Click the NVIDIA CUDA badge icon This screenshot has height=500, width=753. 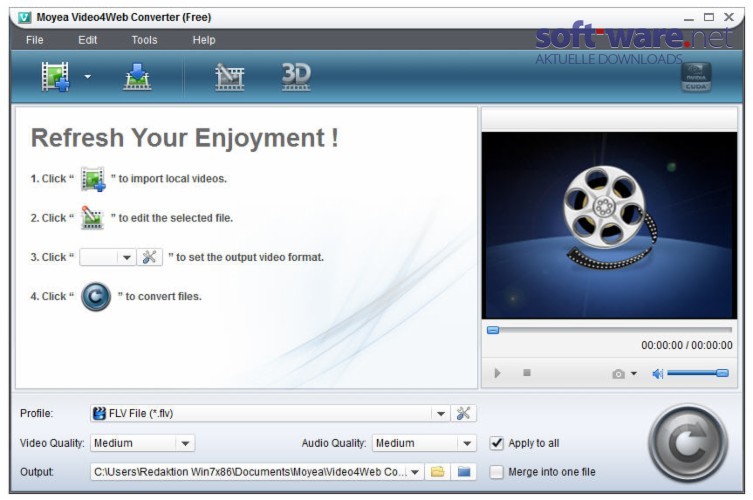pos(696,77)
